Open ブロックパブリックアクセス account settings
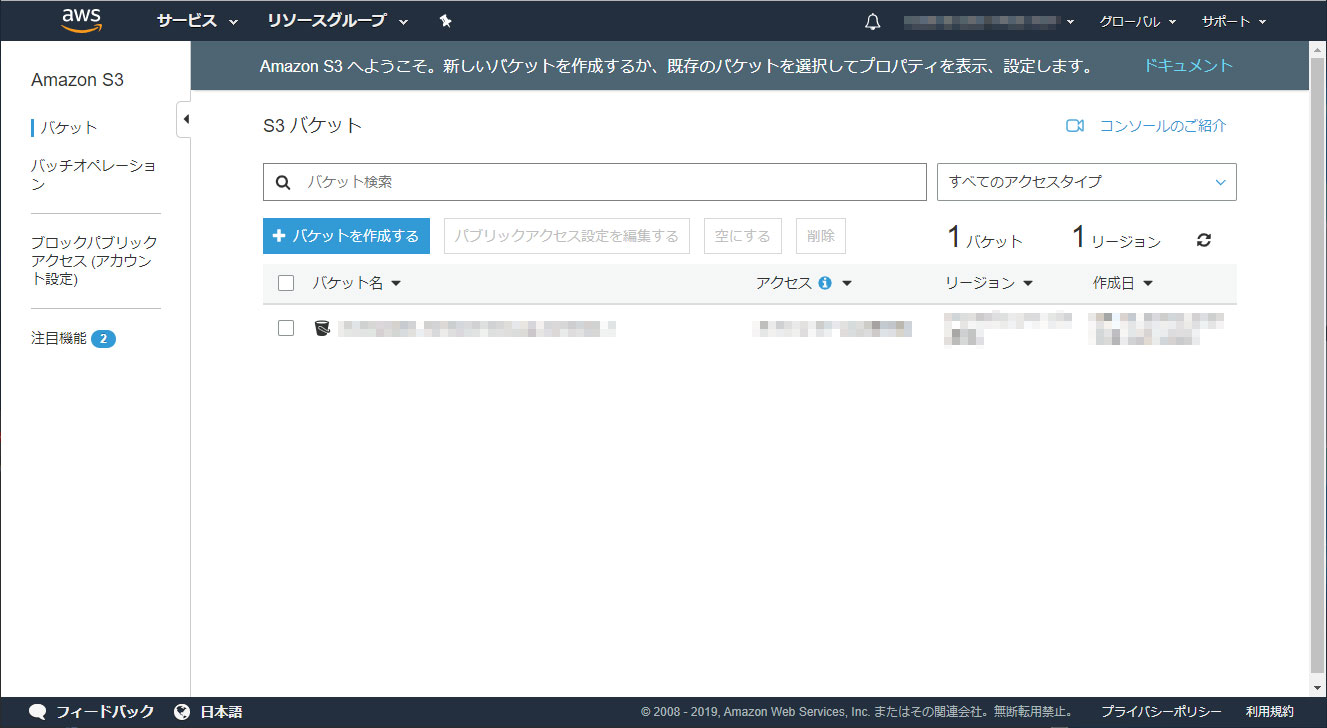 94,261
